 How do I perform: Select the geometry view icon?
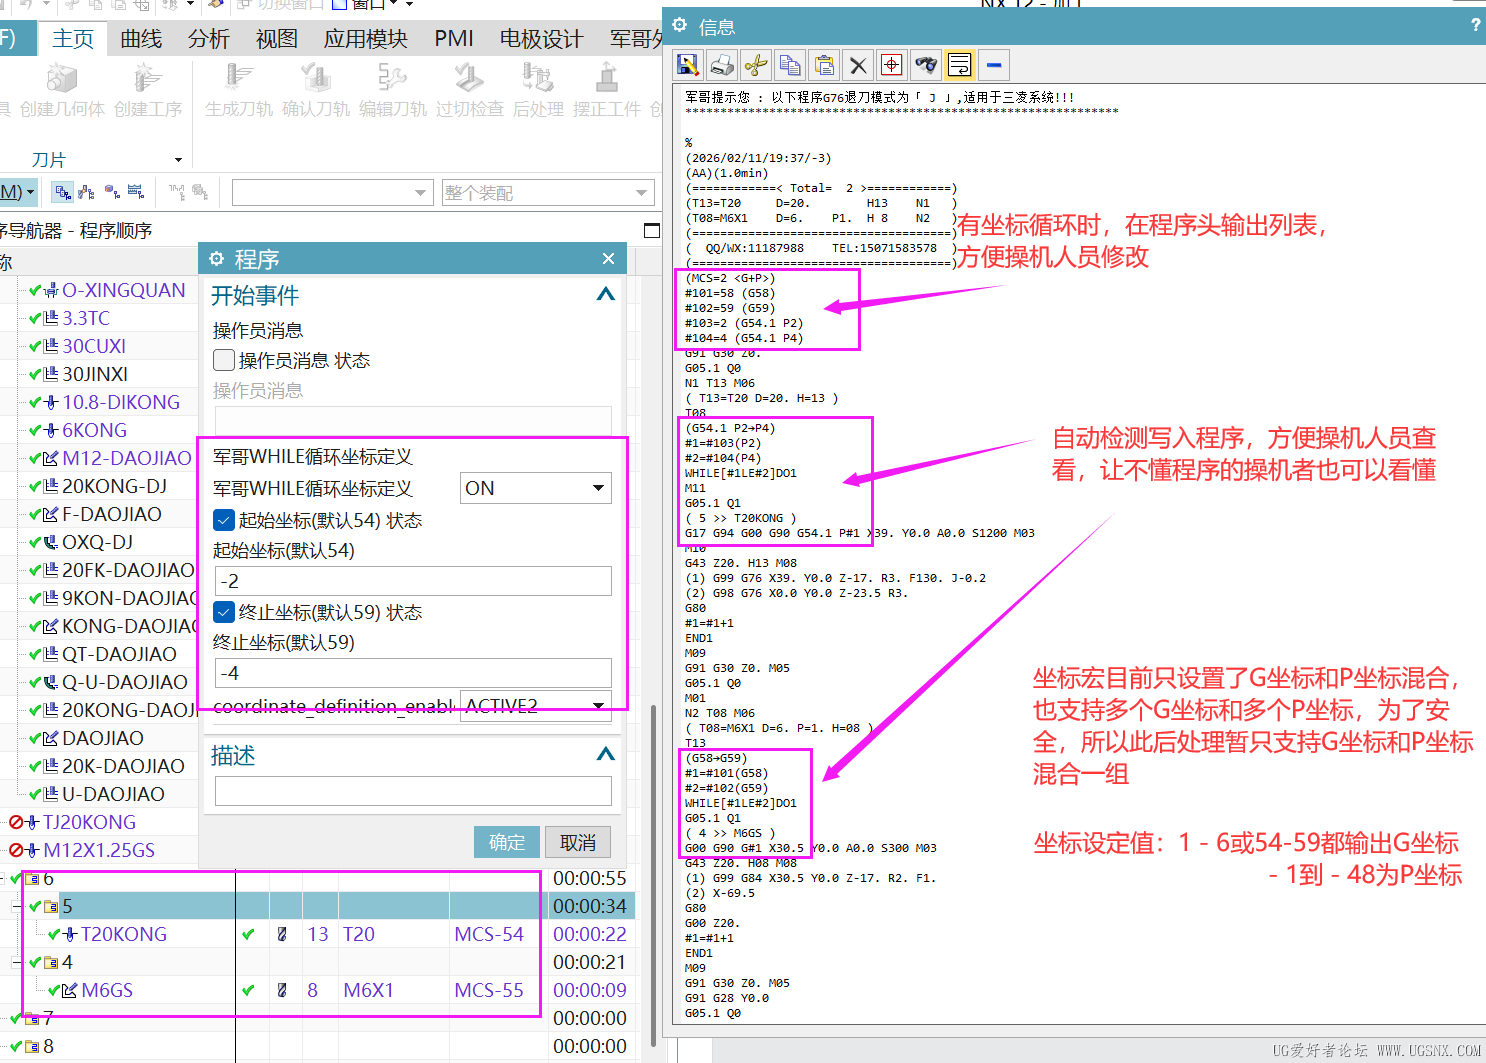(112, 191)
